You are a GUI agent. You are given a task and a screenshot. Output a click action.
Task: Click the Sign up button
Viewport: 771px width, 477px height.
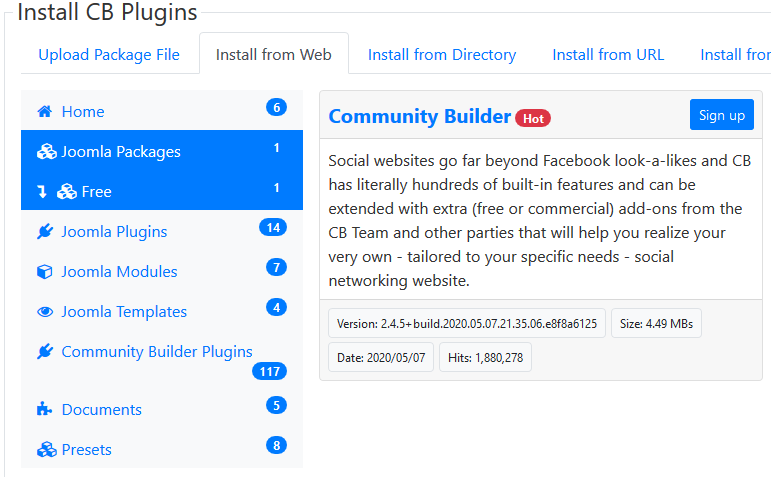[721, 115]
